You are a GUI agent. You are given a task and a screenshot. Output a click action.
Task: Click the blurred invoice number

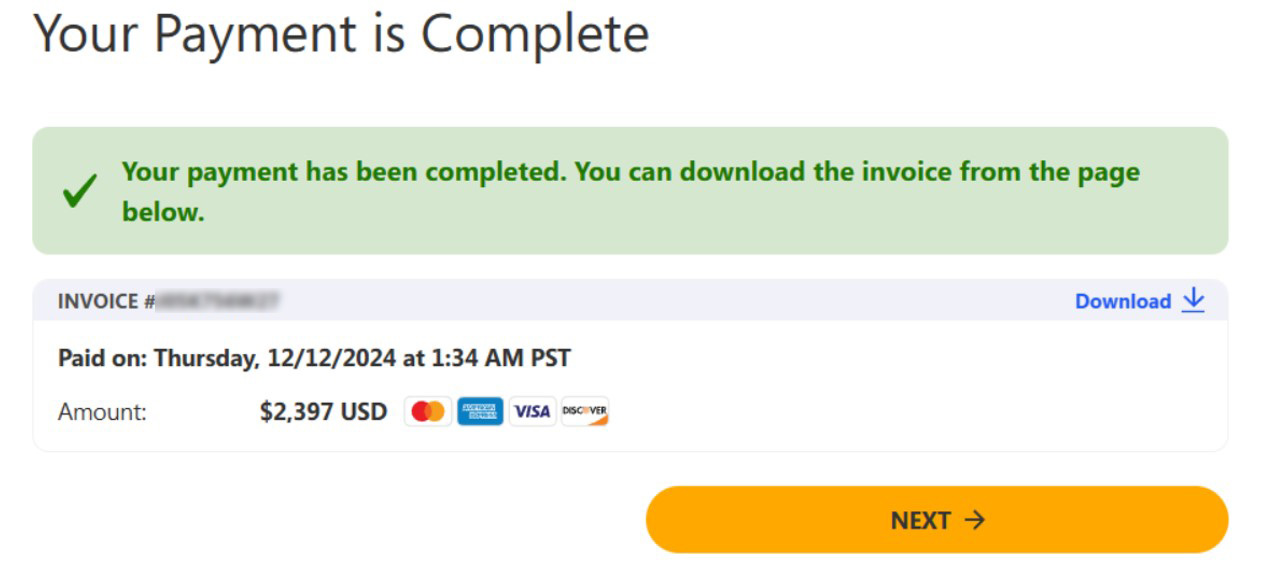217,301
